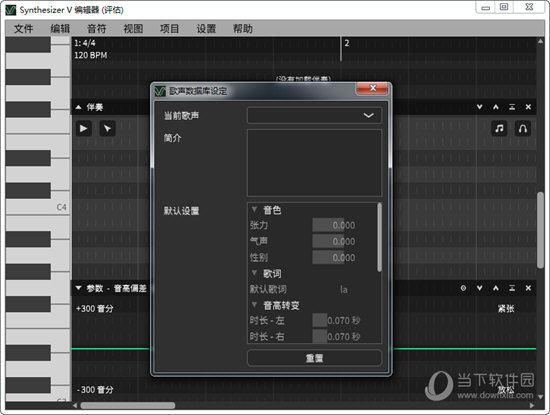550x415 pixels.
Task: Open the 音符 menu
Action: (96, 28)
